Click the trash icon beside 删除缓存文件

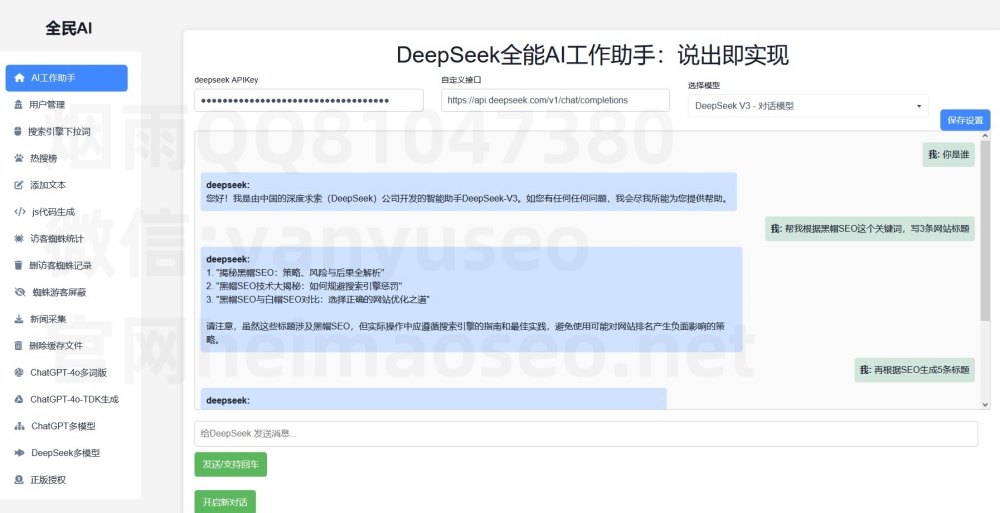click(18, 346)
